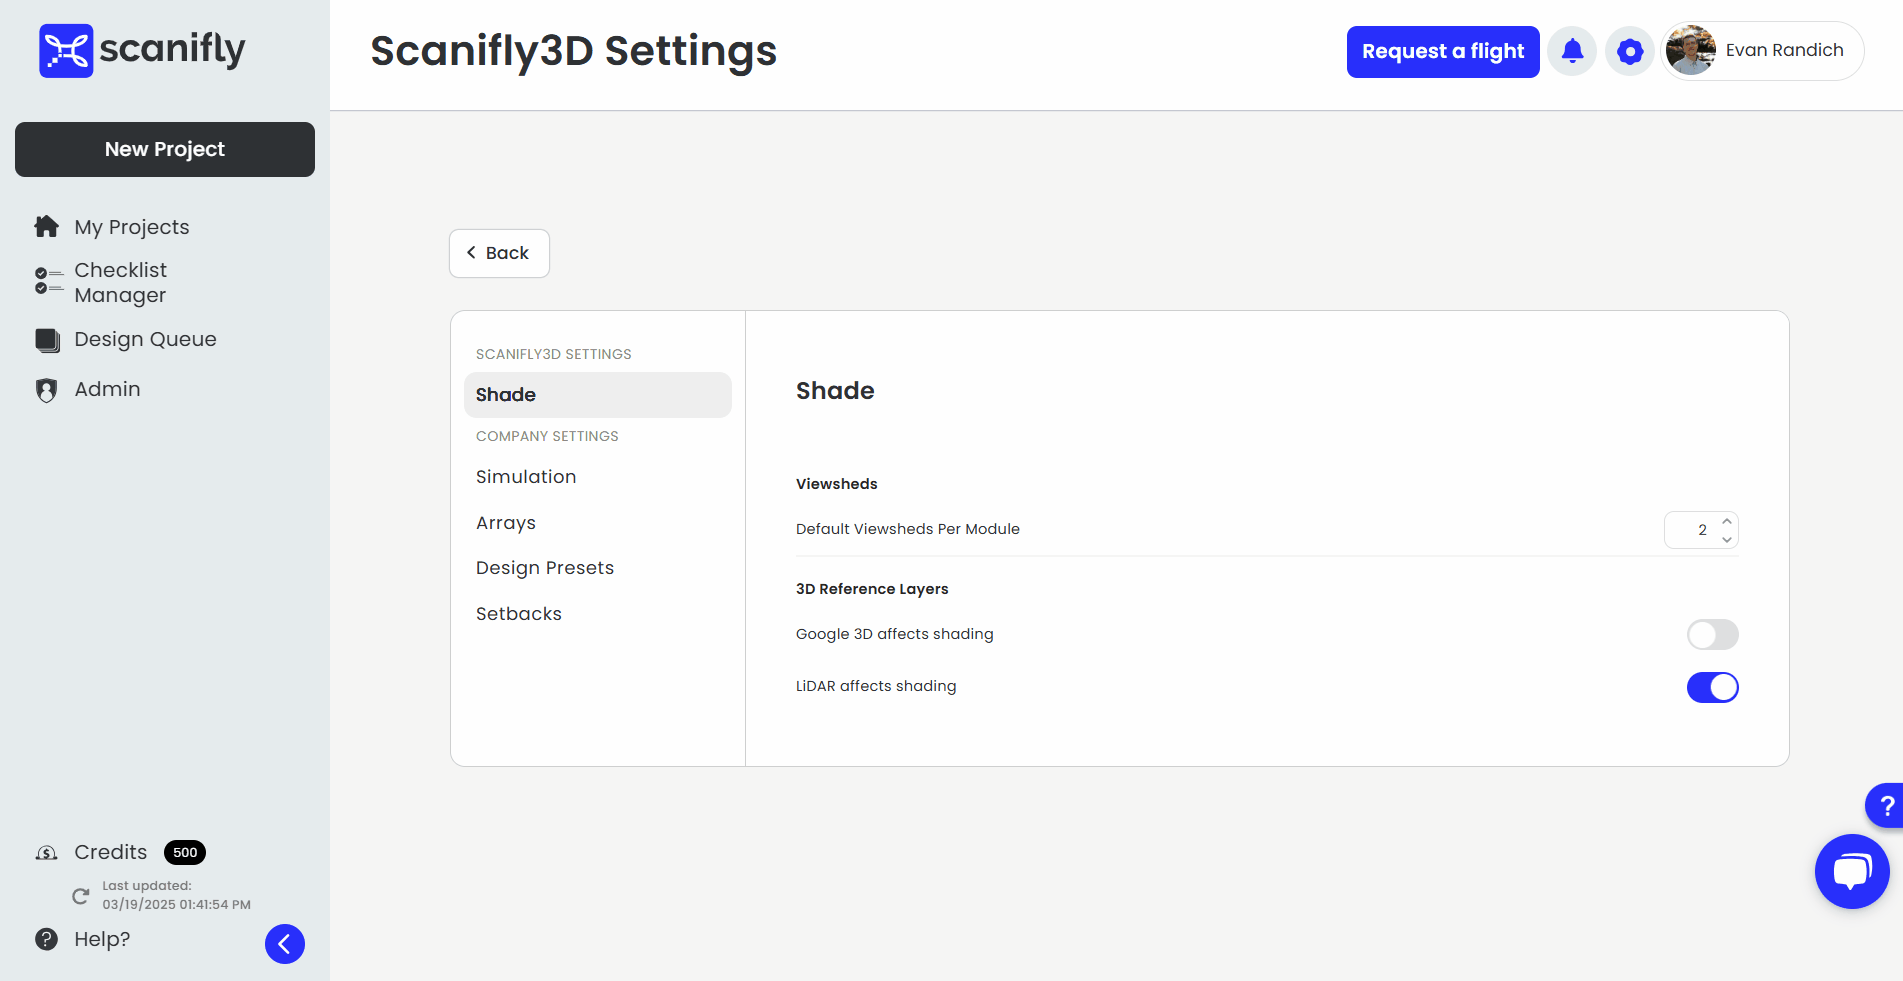This screenshot has width=1903, height=981.
Task: Open the notifications bell
Action: pyautogui.click(x=1571, y=50)
